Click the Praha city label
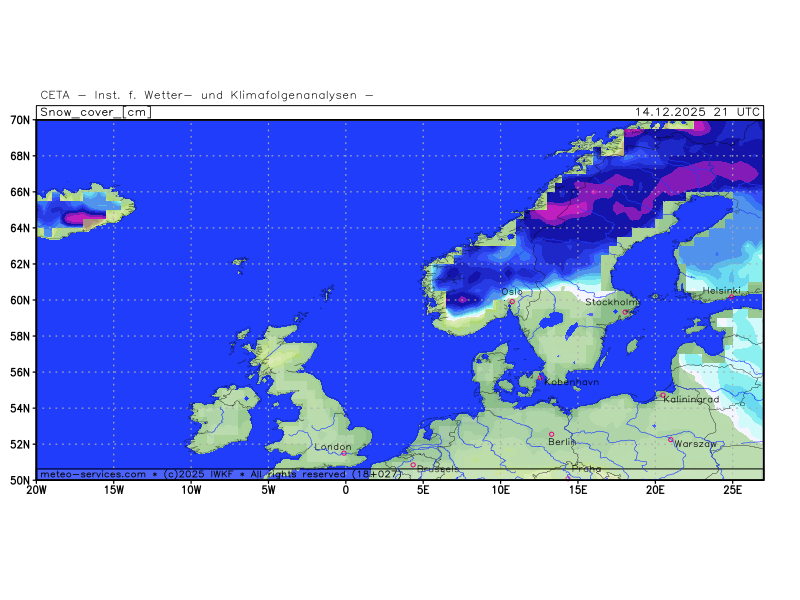Screen dimensions: 800x600 point(587,468)
